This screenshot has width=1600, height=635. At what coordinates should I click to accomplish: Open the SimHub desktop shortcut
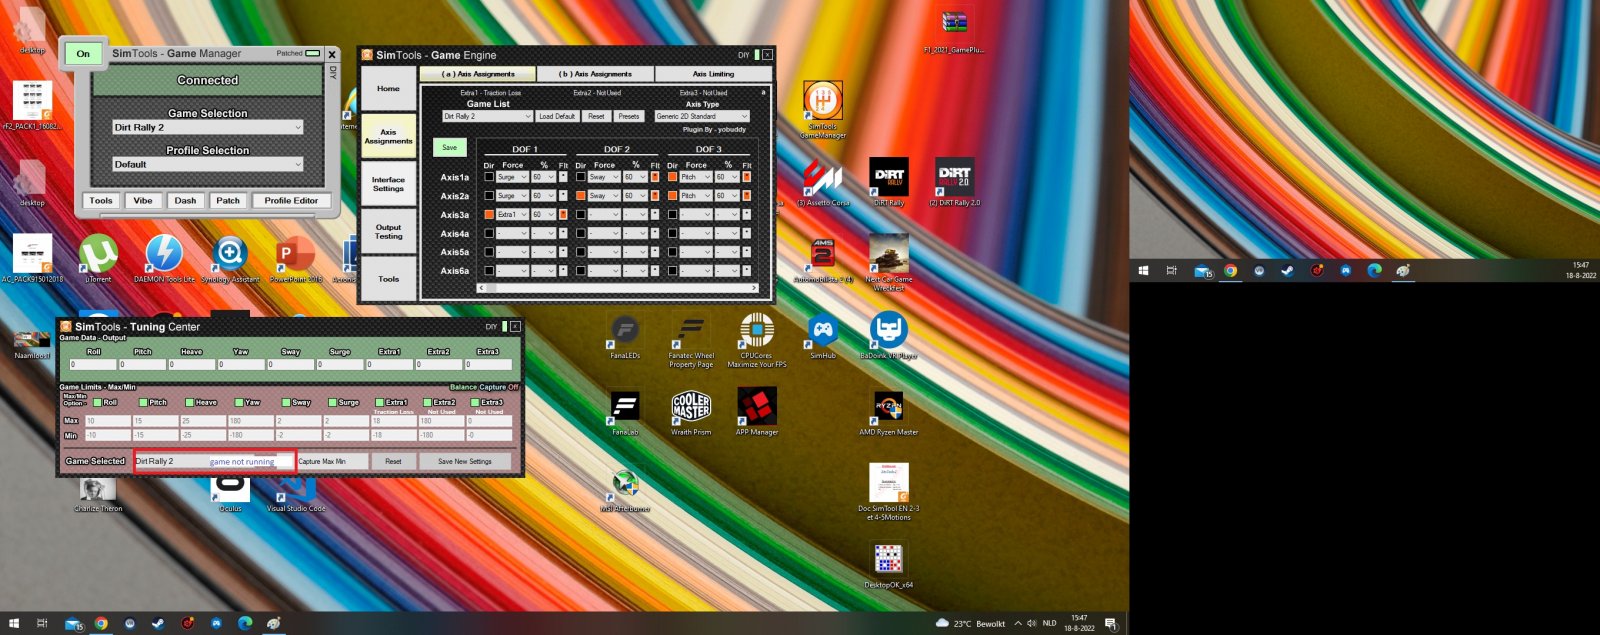pyautogui.click(x=823, y=331)
